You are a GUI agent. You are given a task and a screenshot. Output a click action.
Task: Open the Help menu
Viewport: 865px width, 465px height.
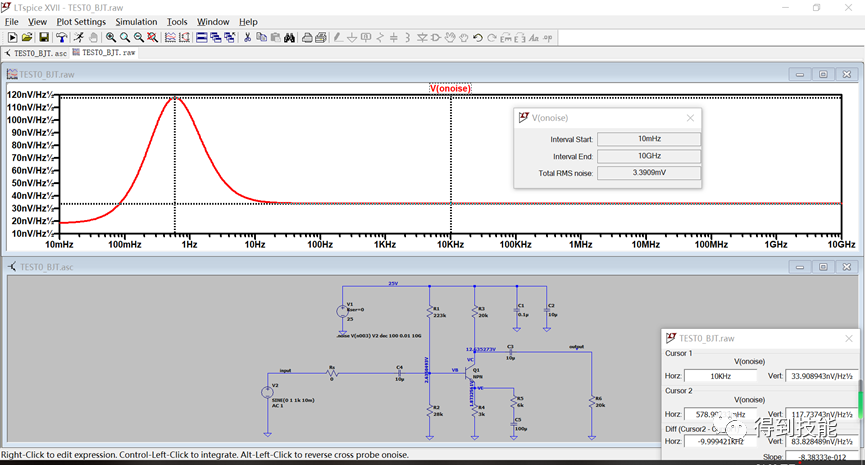point(248,22)
